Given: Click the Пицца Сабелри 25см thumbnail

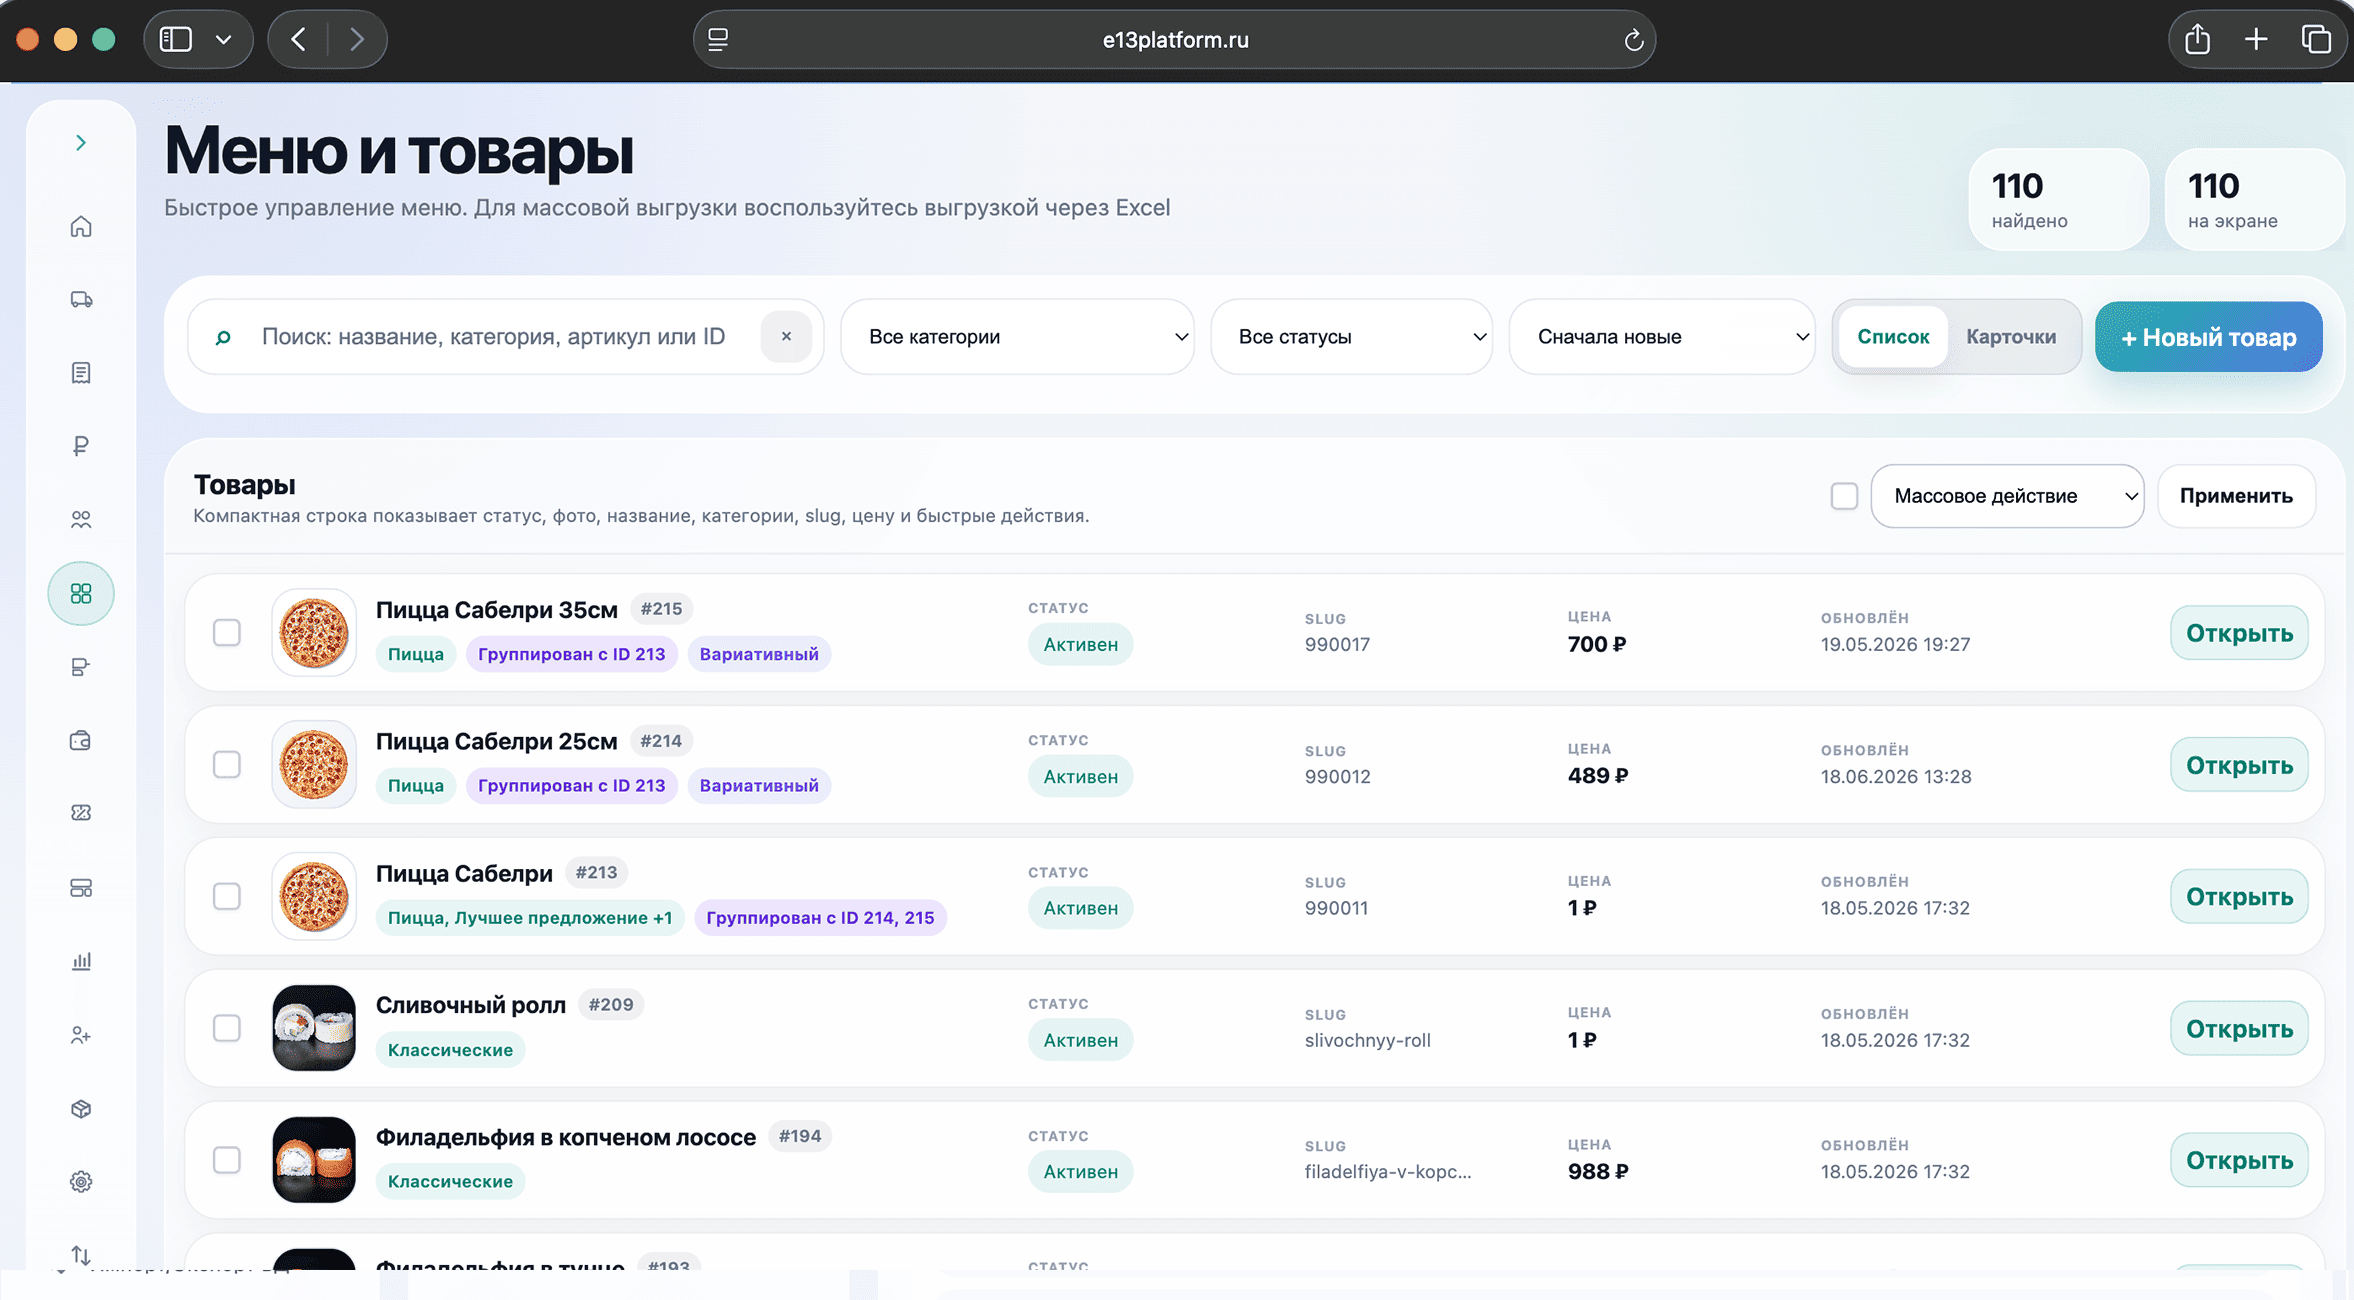Looking at the screenshot, I should coord(314,765).
